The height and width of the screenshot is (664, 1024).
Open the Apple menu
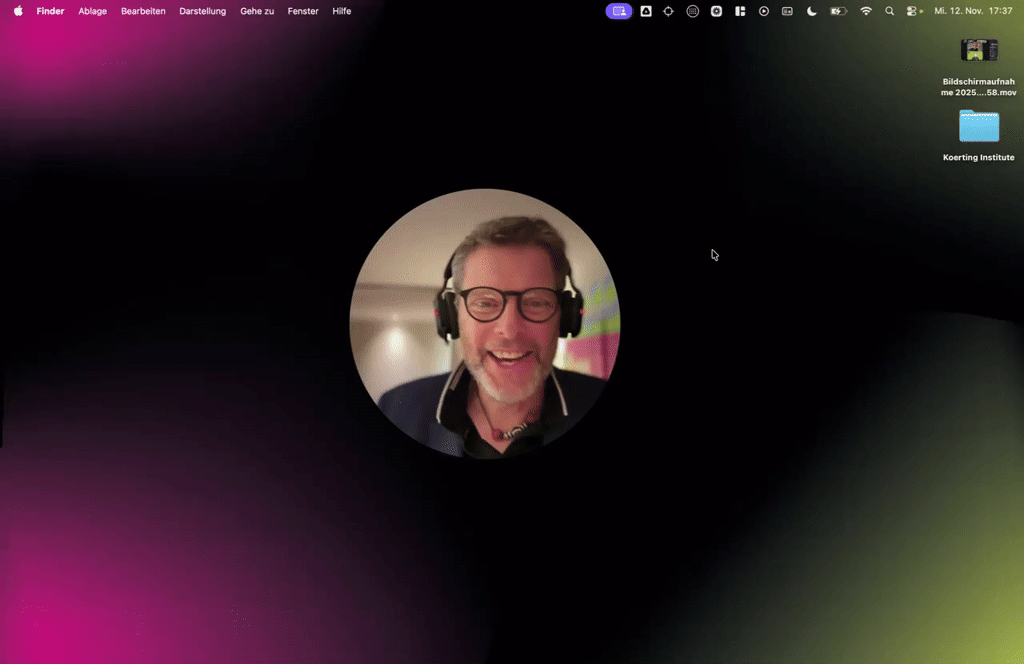click(x=18, y=11)
